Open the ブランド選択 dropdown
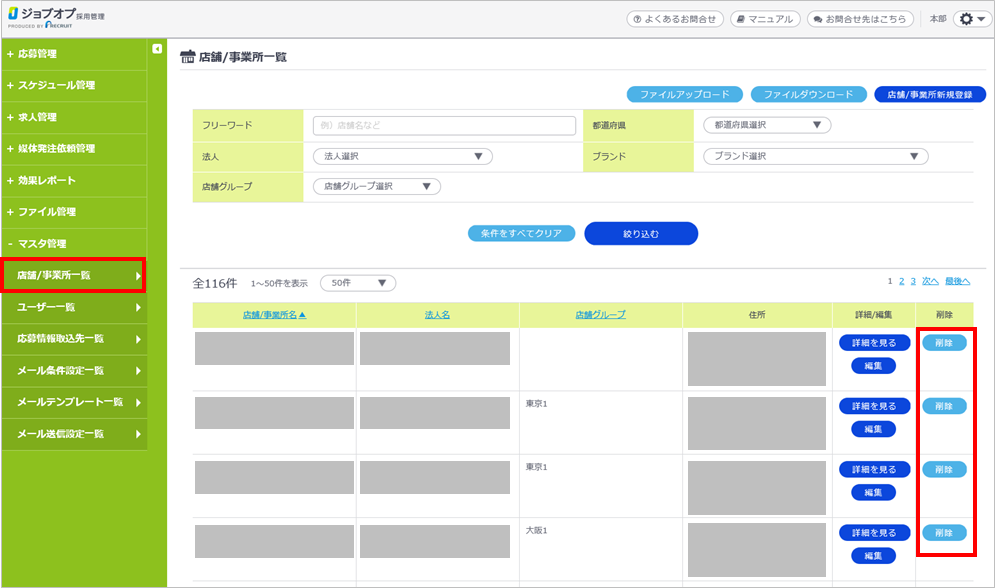This screenshot has width=995, height=588. click(815, 156)
